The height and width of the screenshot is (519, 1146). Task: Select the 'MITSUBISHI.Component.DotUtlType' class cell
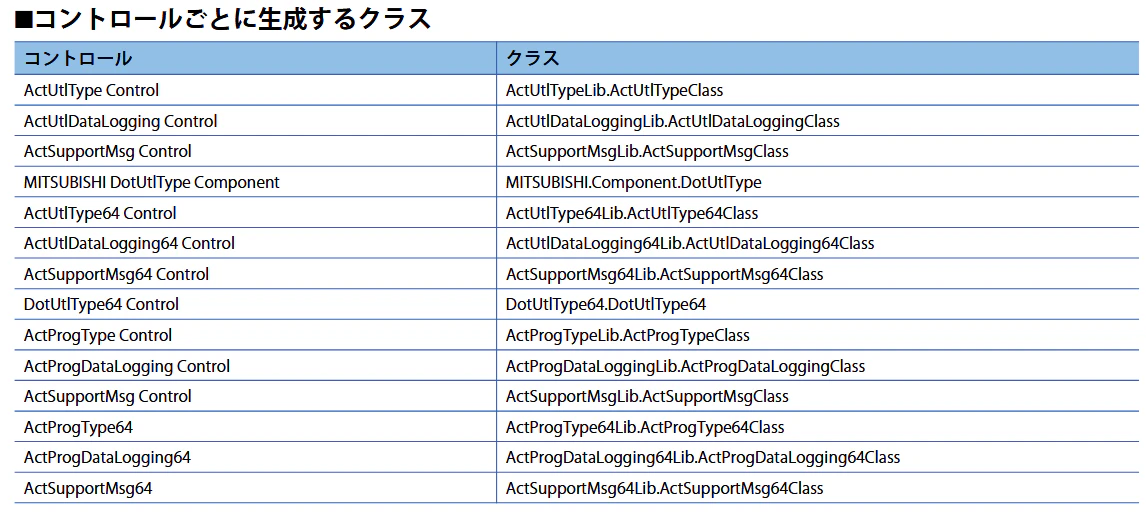[818, 183]
